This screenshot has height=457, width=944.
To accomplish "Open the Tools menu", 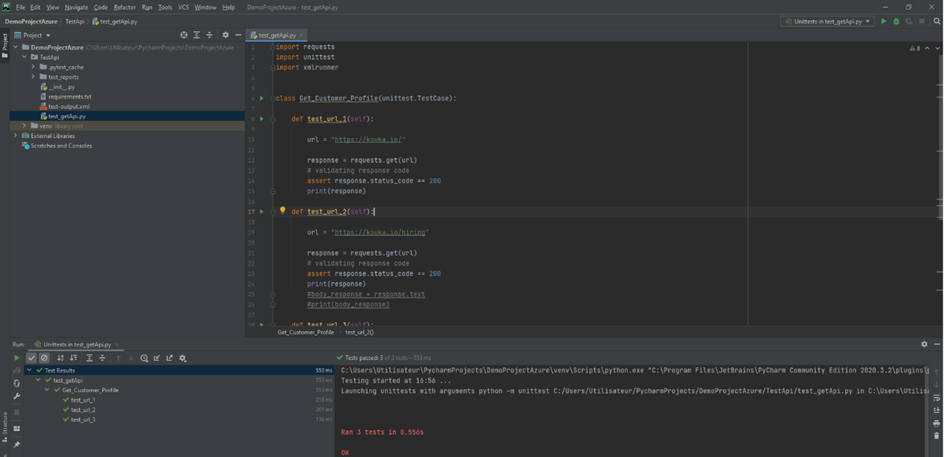I will 165,7.
